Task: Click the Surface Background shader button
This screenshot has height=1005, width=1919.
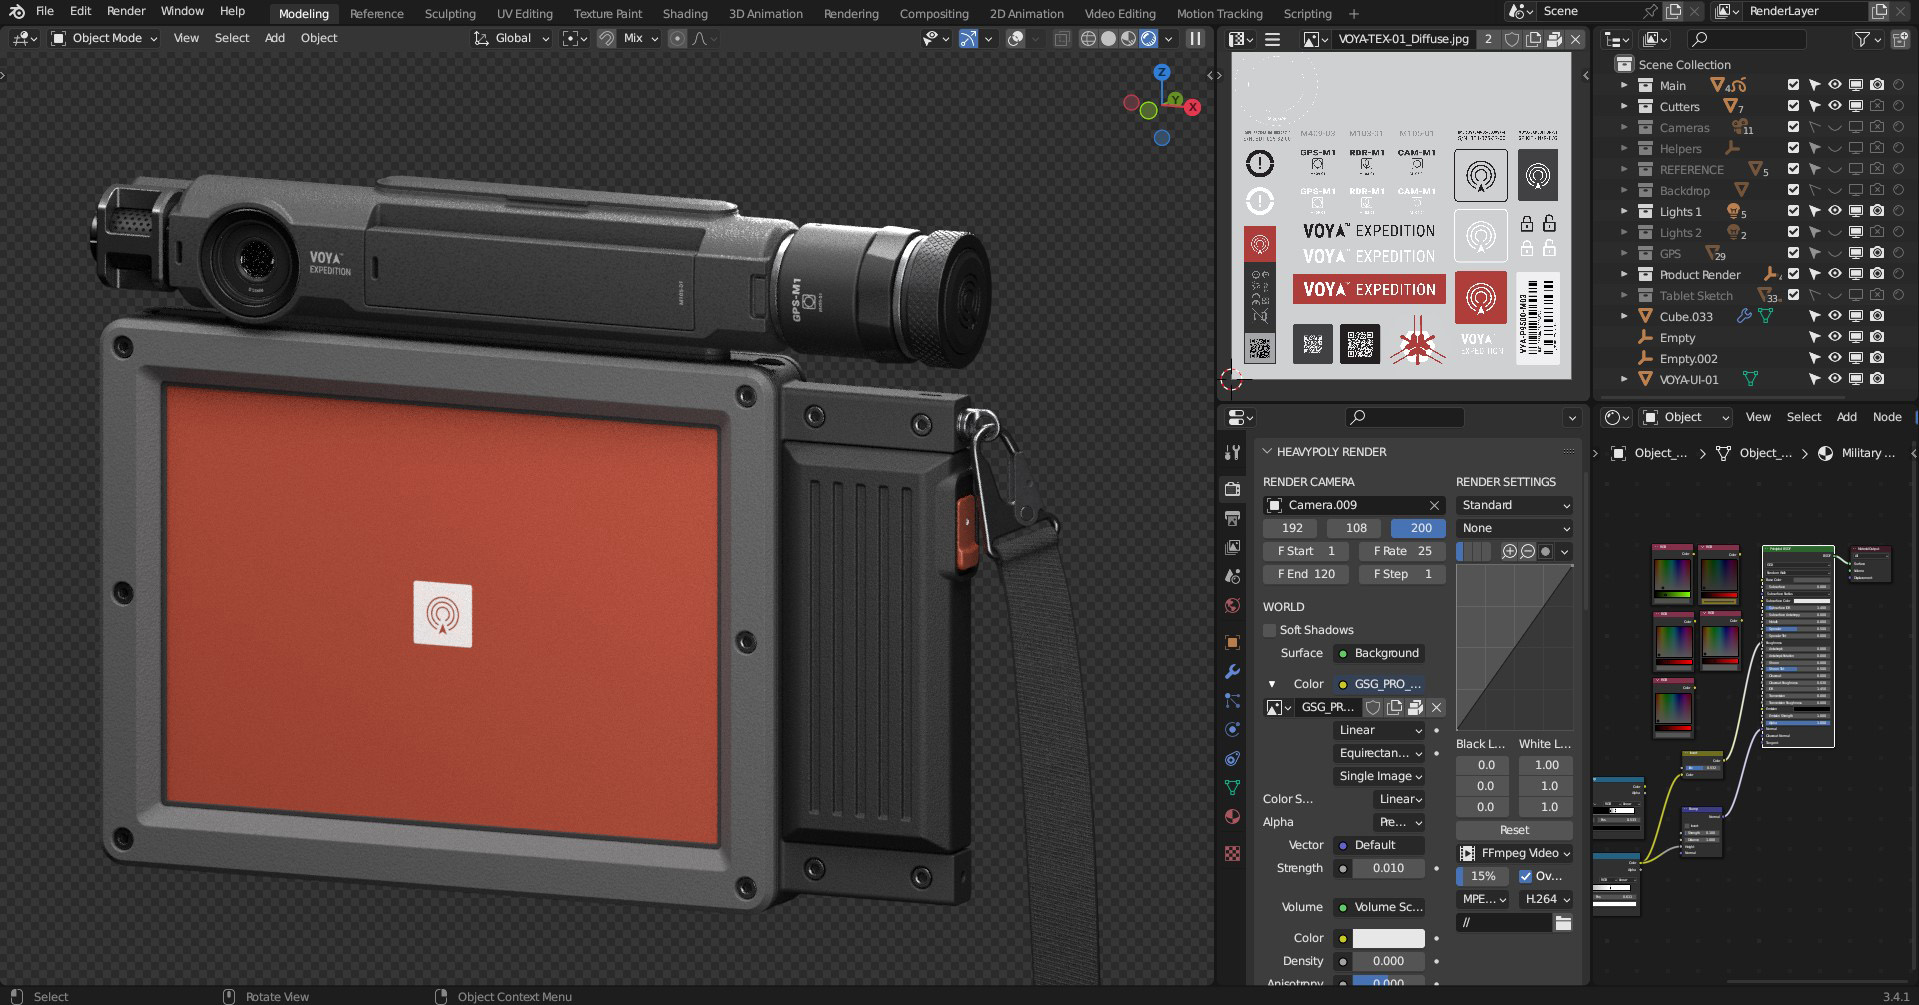Action: [x=1380, y=653]
